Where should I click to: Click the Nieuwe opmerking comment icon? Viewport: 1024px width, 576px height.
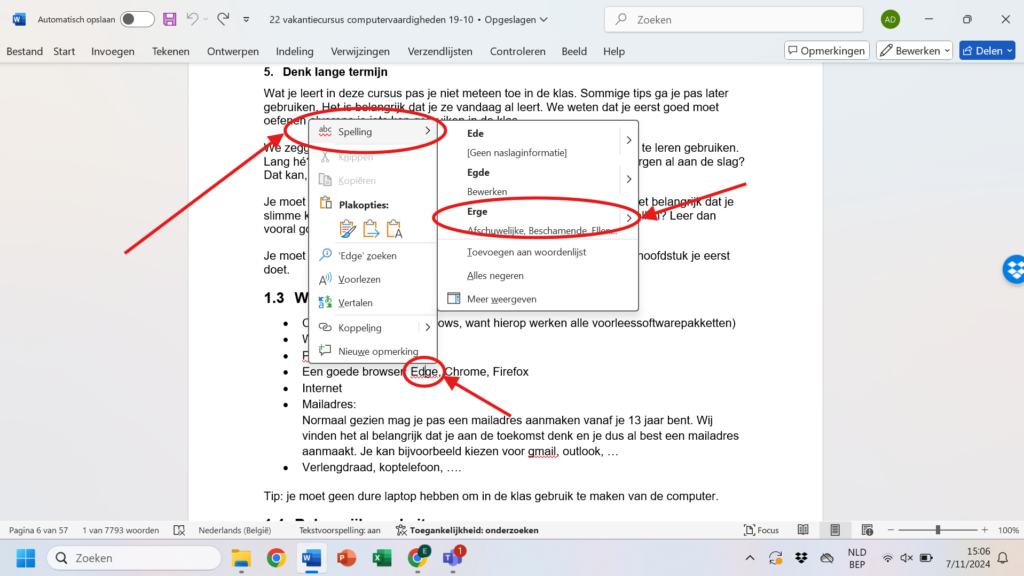(x=324, y=351)
